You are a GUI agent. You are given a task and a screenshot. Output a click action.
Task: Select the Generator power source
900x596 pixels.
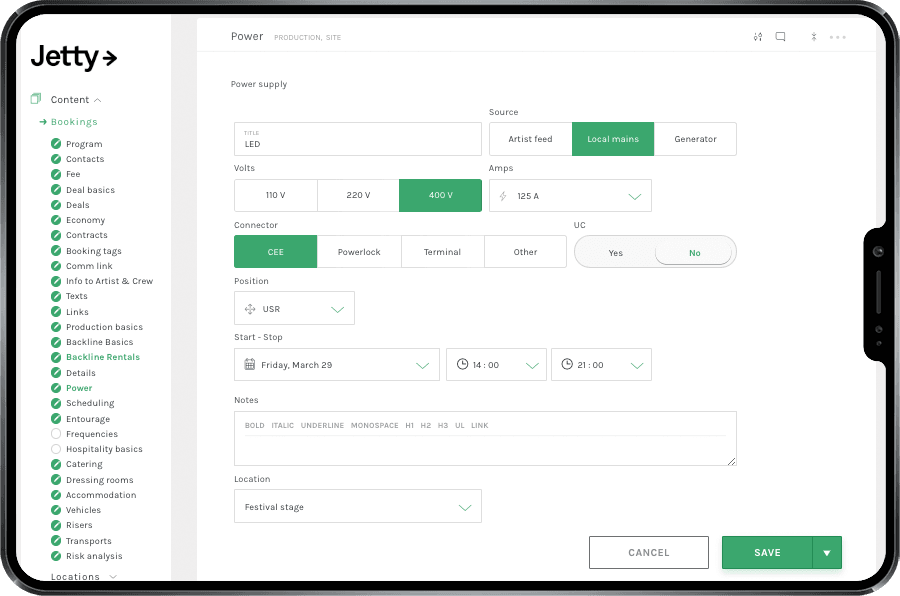click(x=696, y=139)
